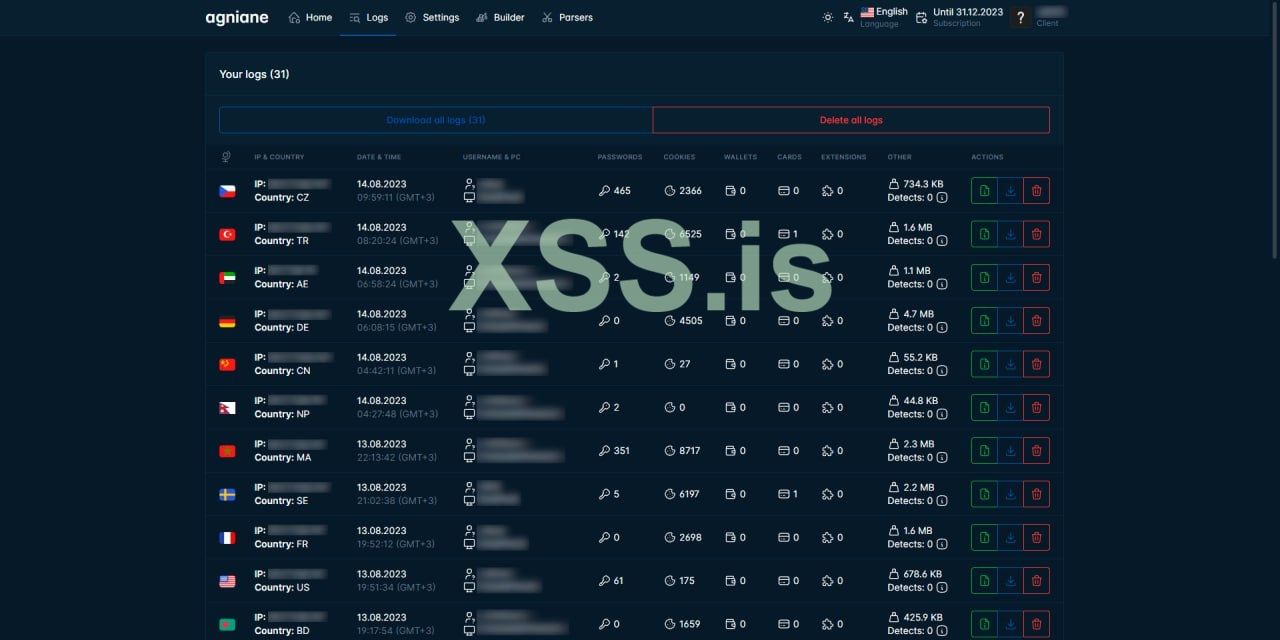1280x640 pixels.
Task: Click the 734.3 KB size value
Action: 923,184
